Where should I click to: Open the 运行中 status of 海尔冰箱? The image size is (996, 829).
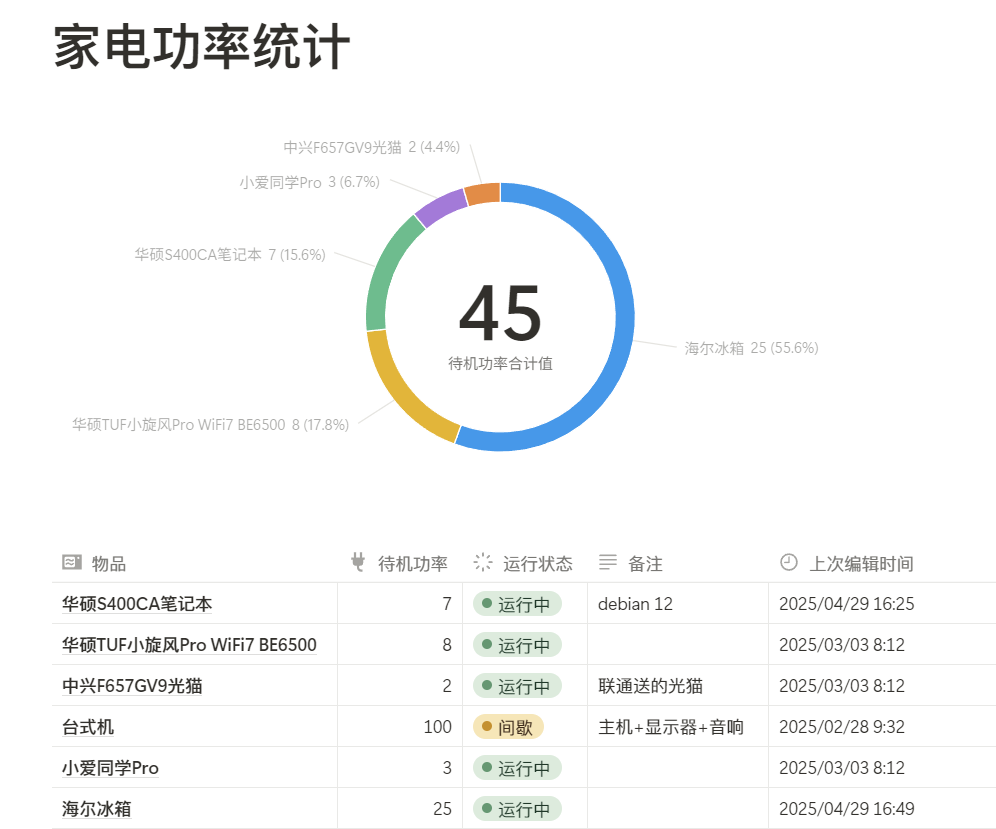pos(516,809)
